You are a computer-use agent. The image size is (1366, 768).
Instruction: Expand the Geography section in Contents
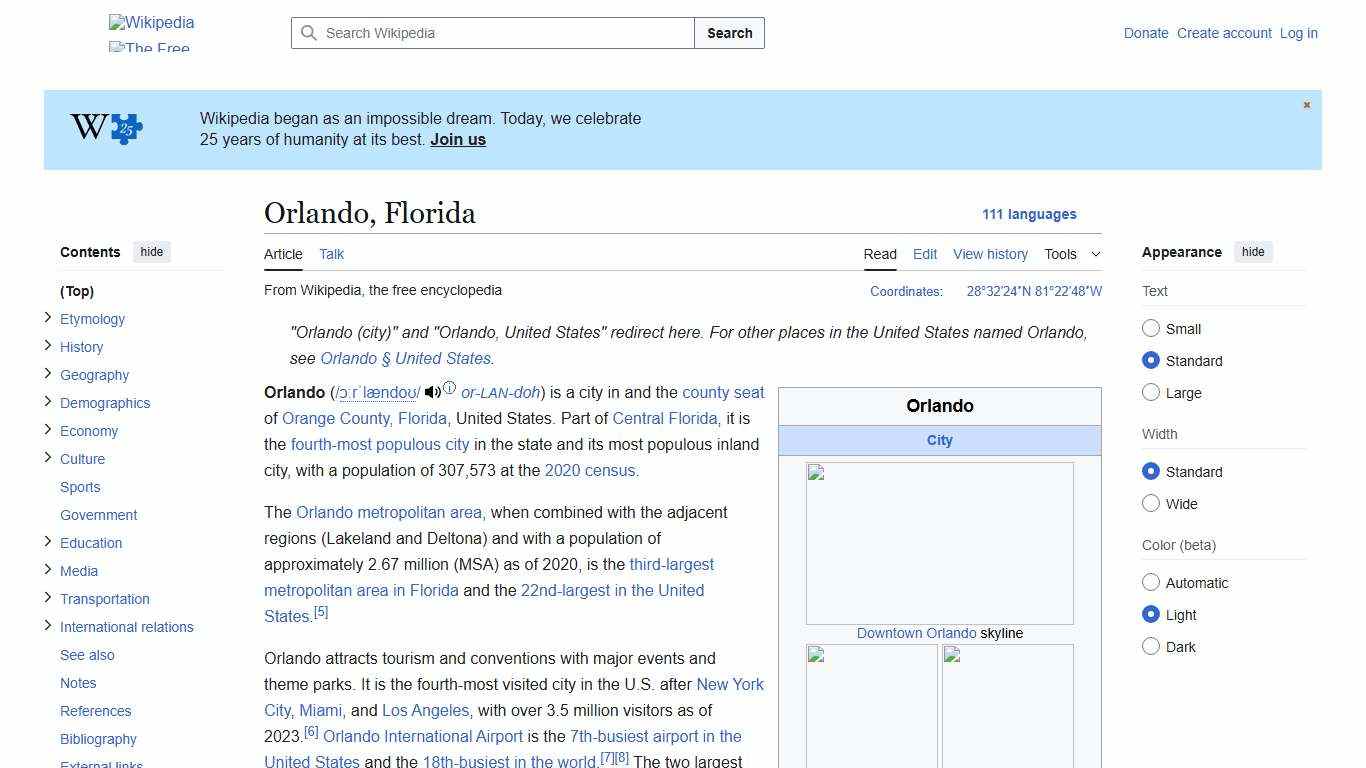[x=47, y=375]
